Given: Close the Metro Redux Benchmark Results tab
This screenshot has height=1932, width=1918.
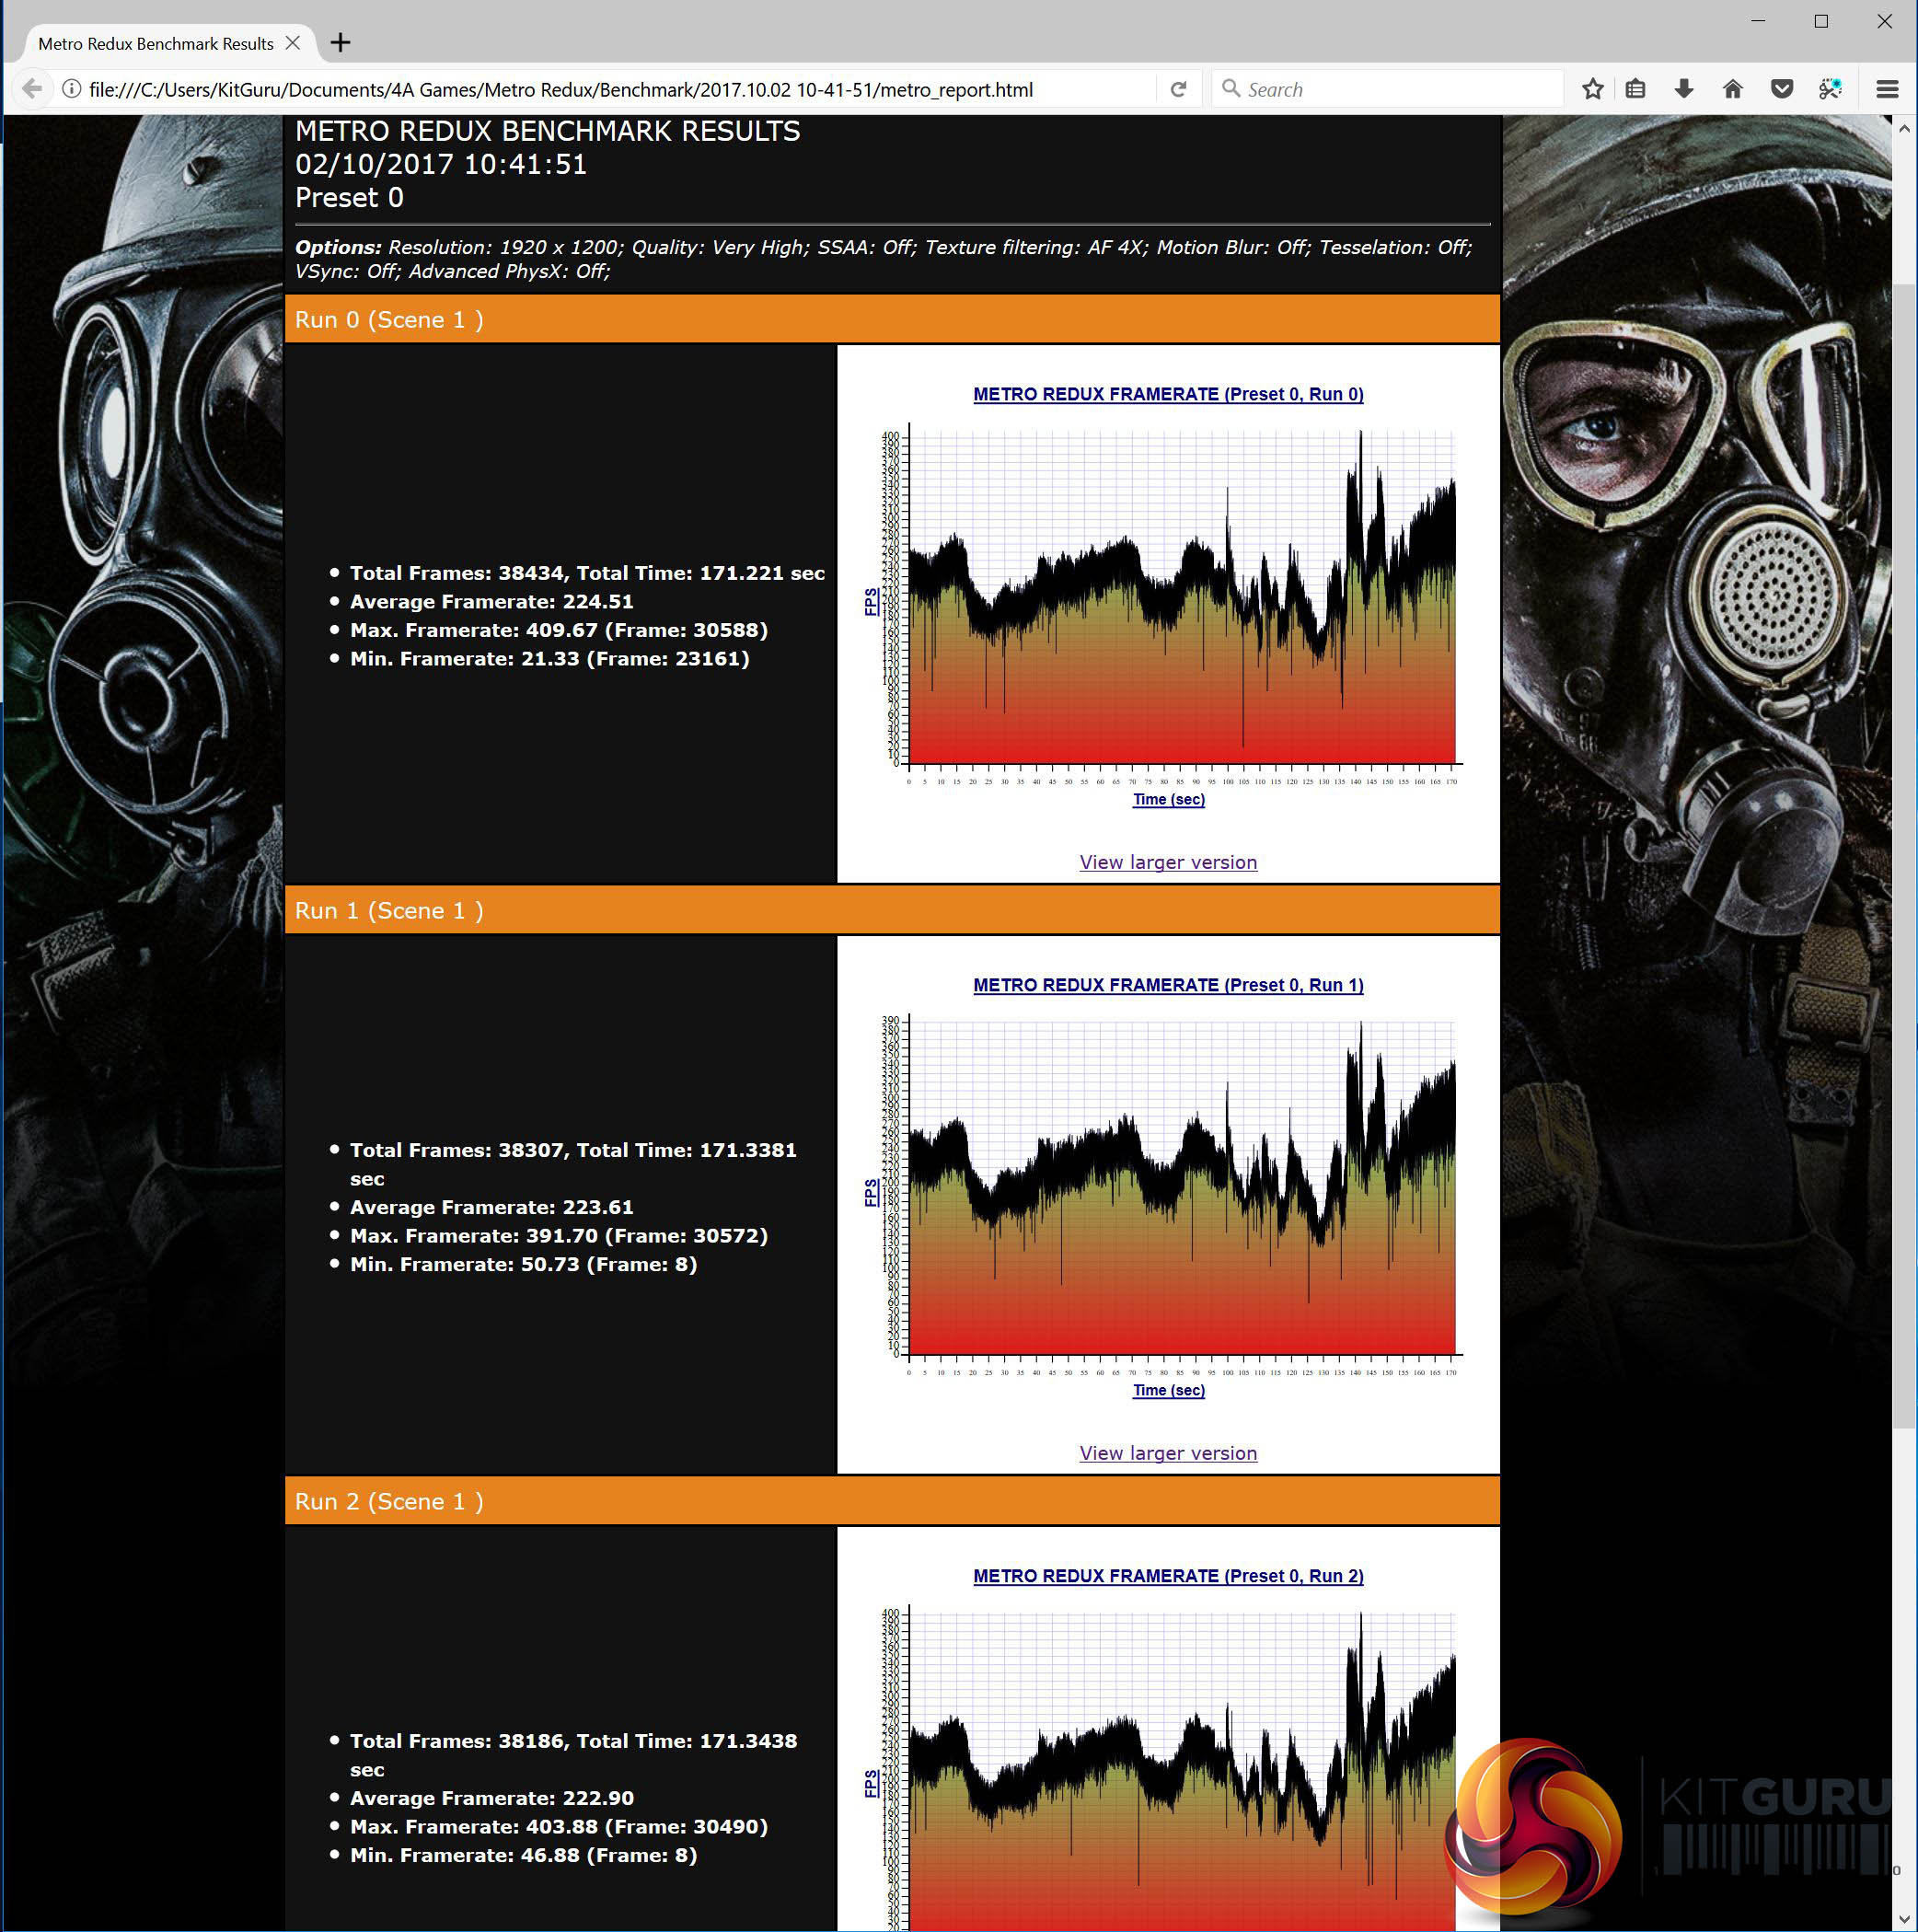Looking at the screenshot, I should click(x=292, y=43).
